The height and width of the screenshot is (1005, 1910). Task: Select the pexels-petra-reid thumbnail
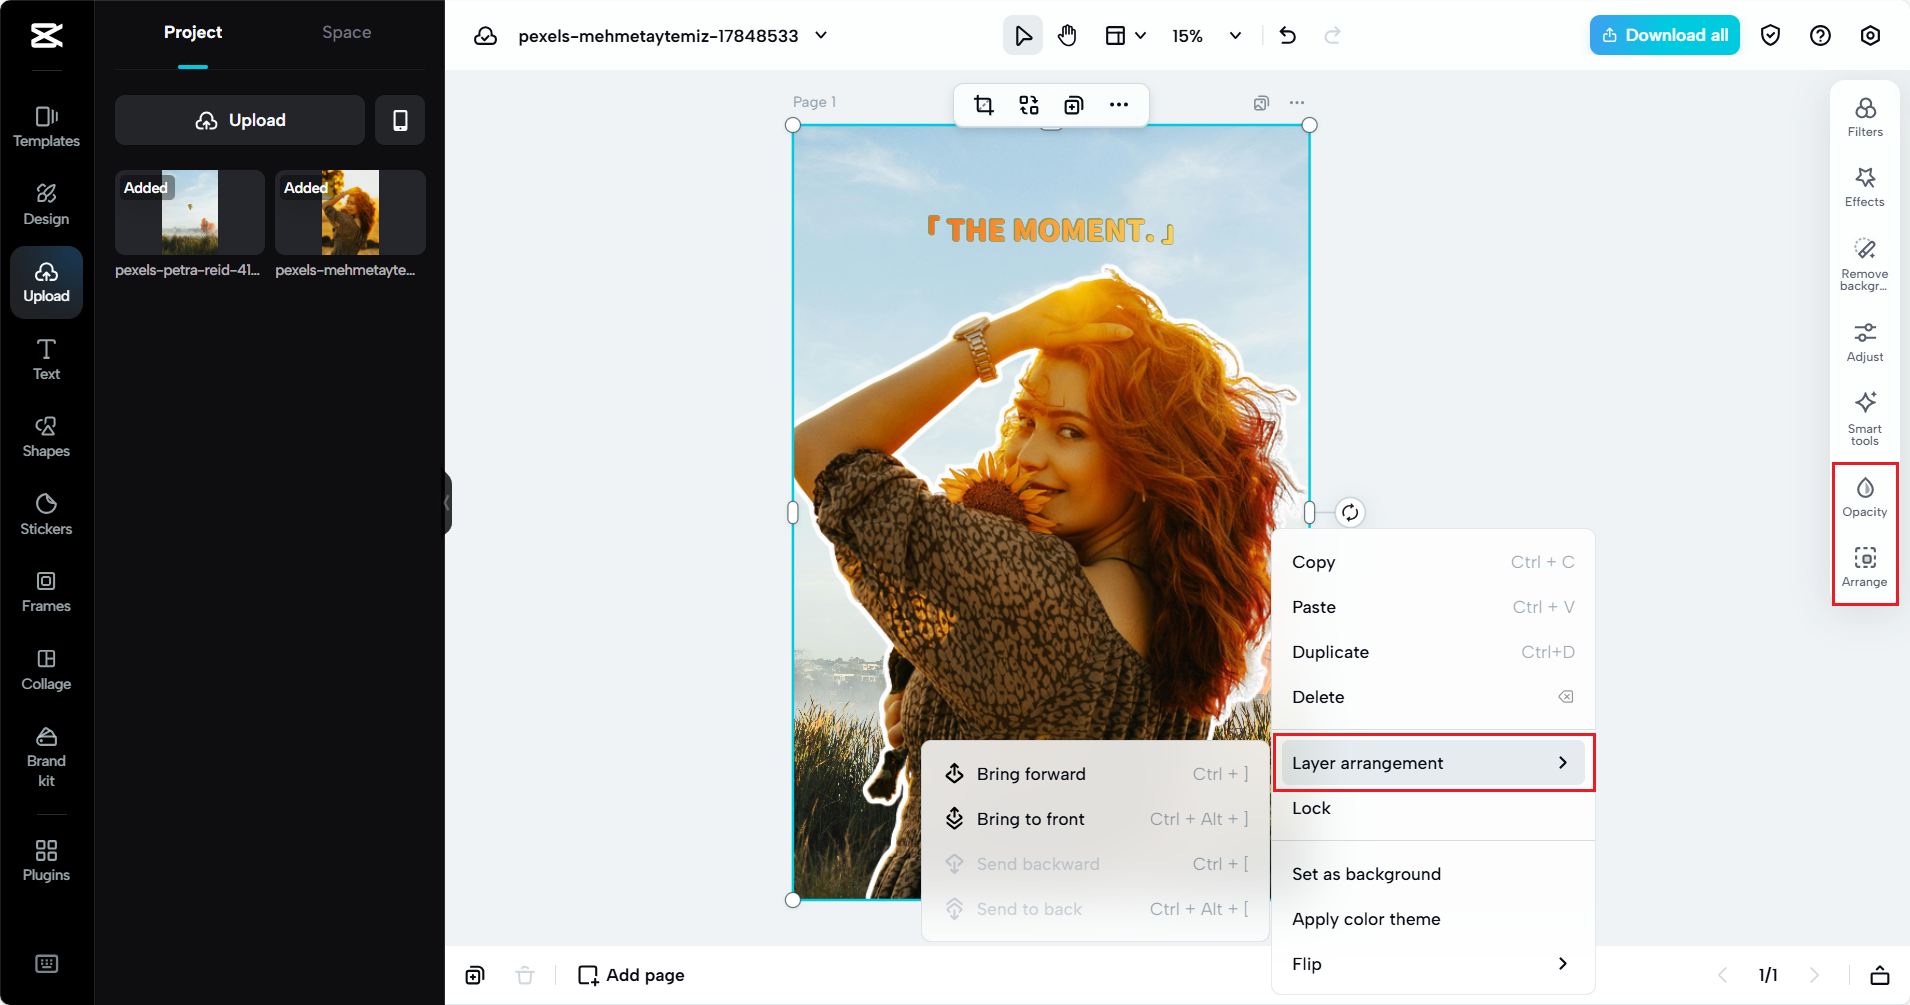click(x=190, y=212)
